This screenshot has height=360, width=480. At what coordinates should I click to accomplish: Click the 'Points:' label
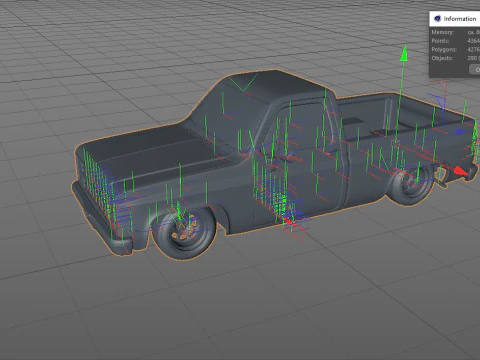click(440, 41)
